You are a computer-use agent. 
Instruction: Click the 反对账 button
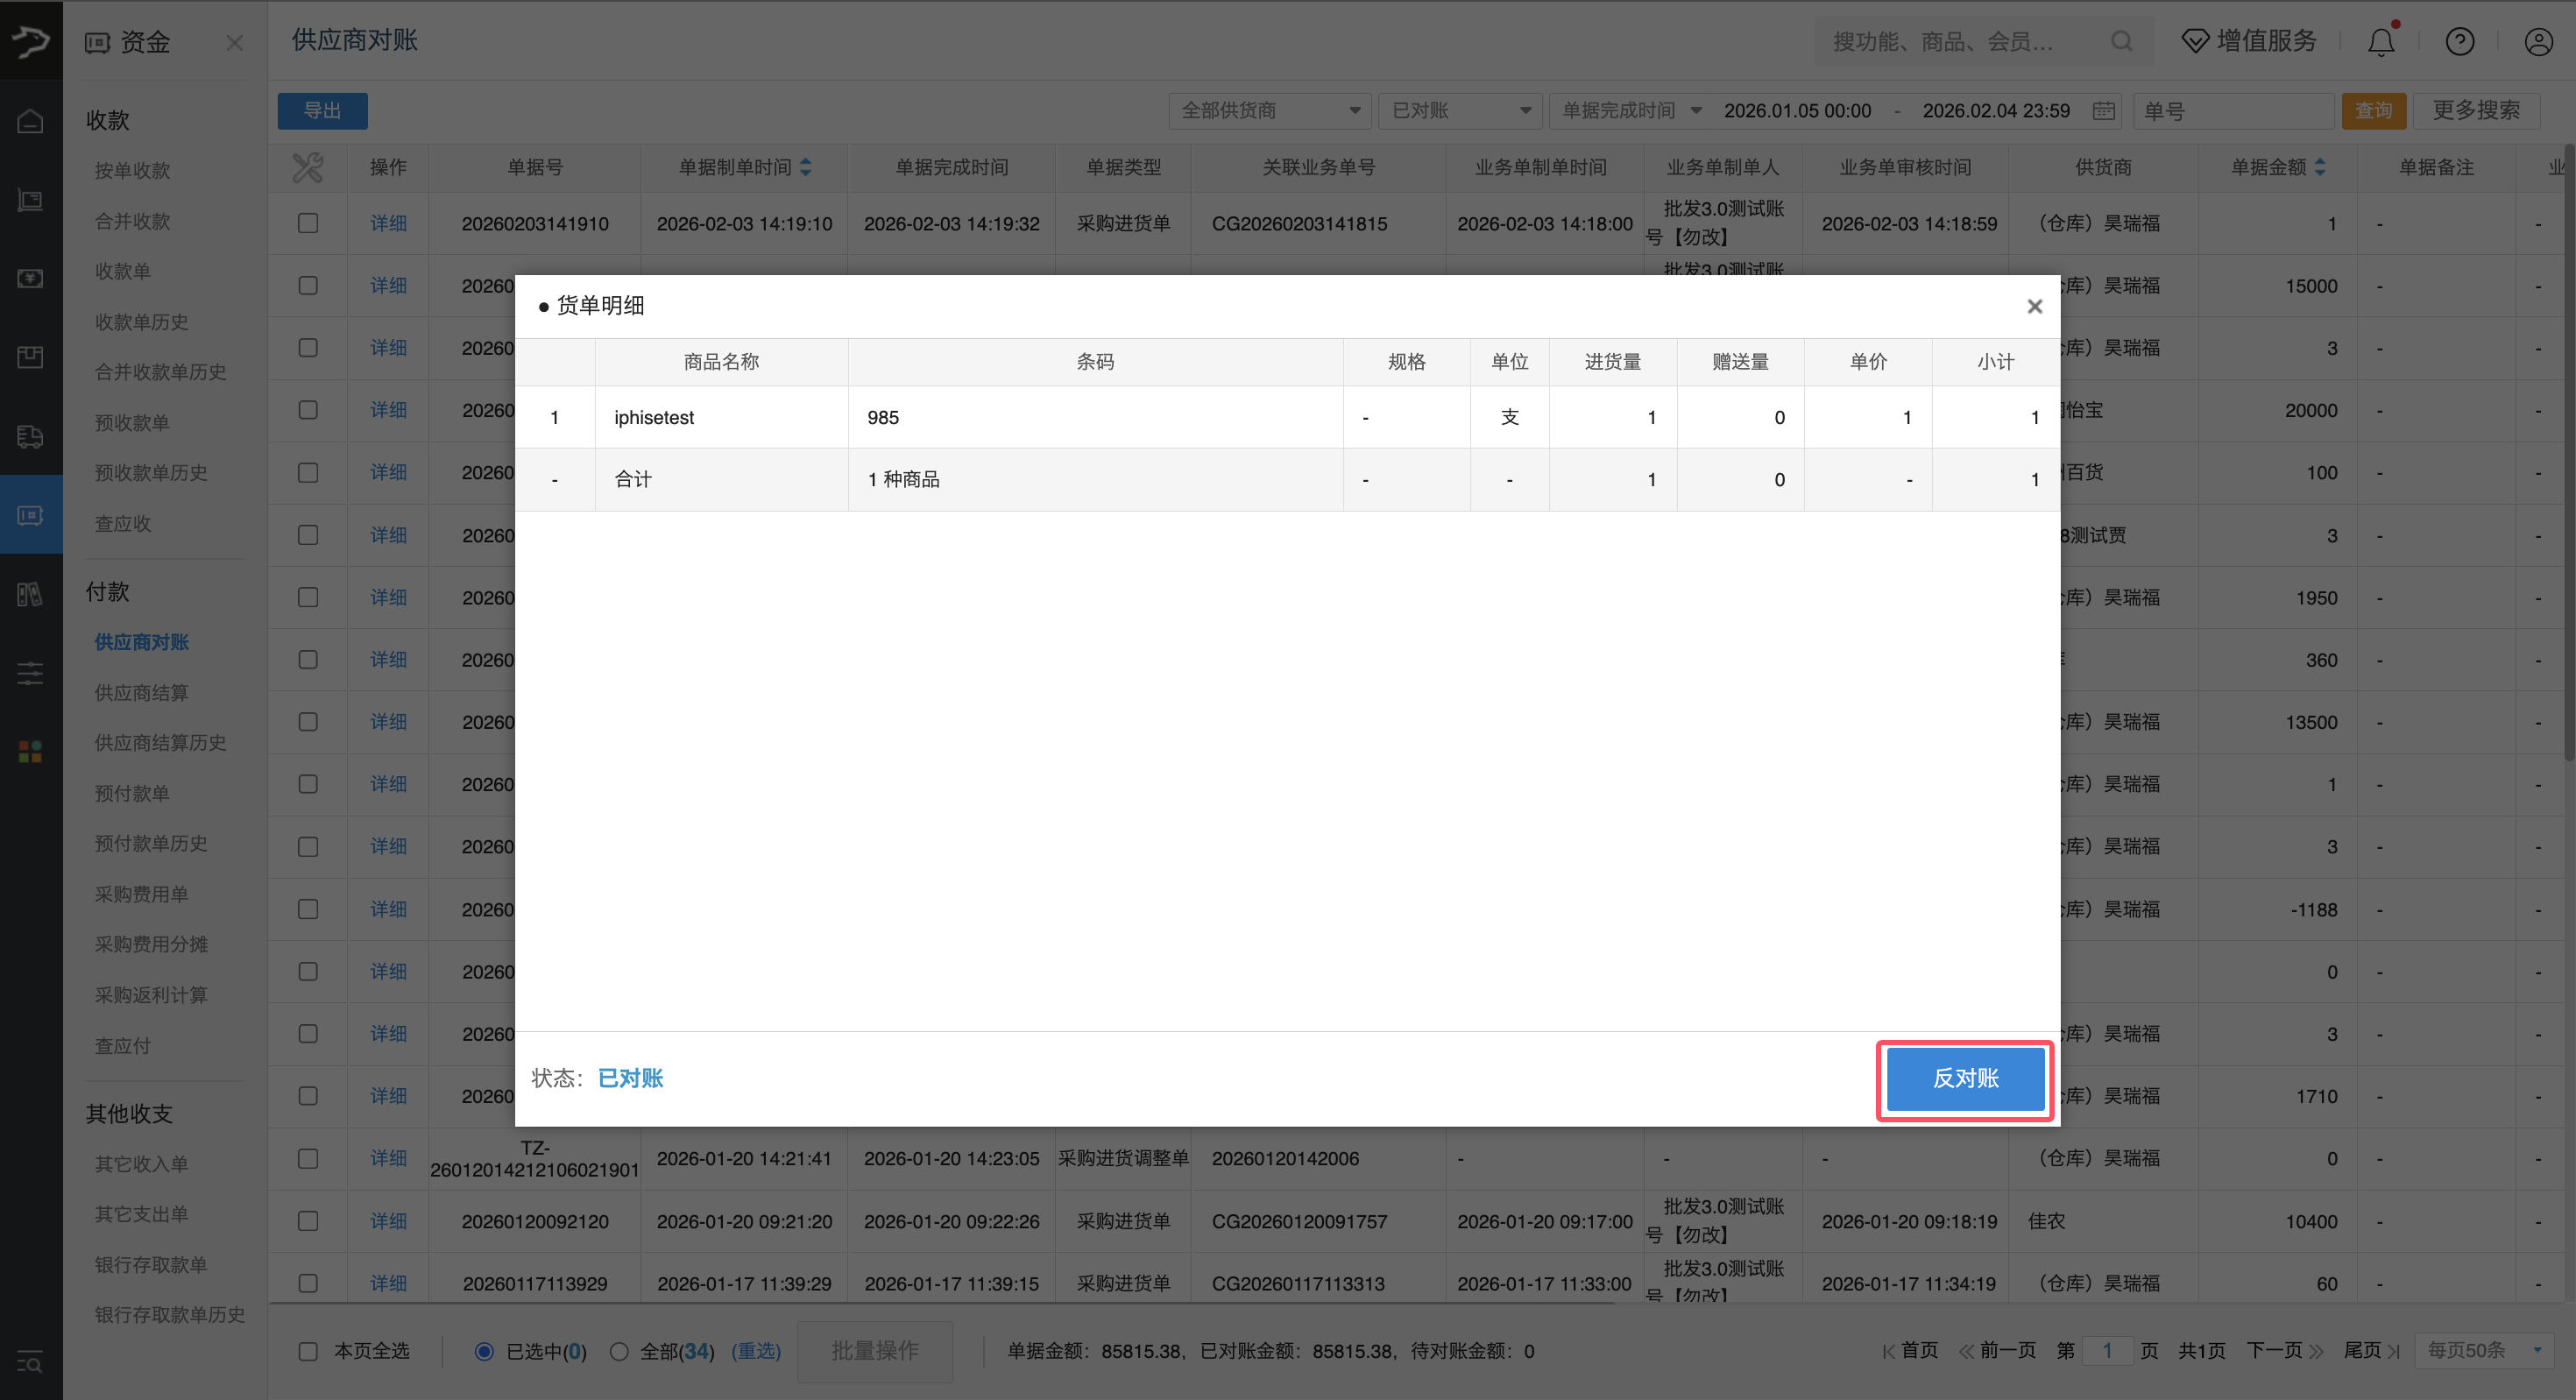[1964, 1078]
